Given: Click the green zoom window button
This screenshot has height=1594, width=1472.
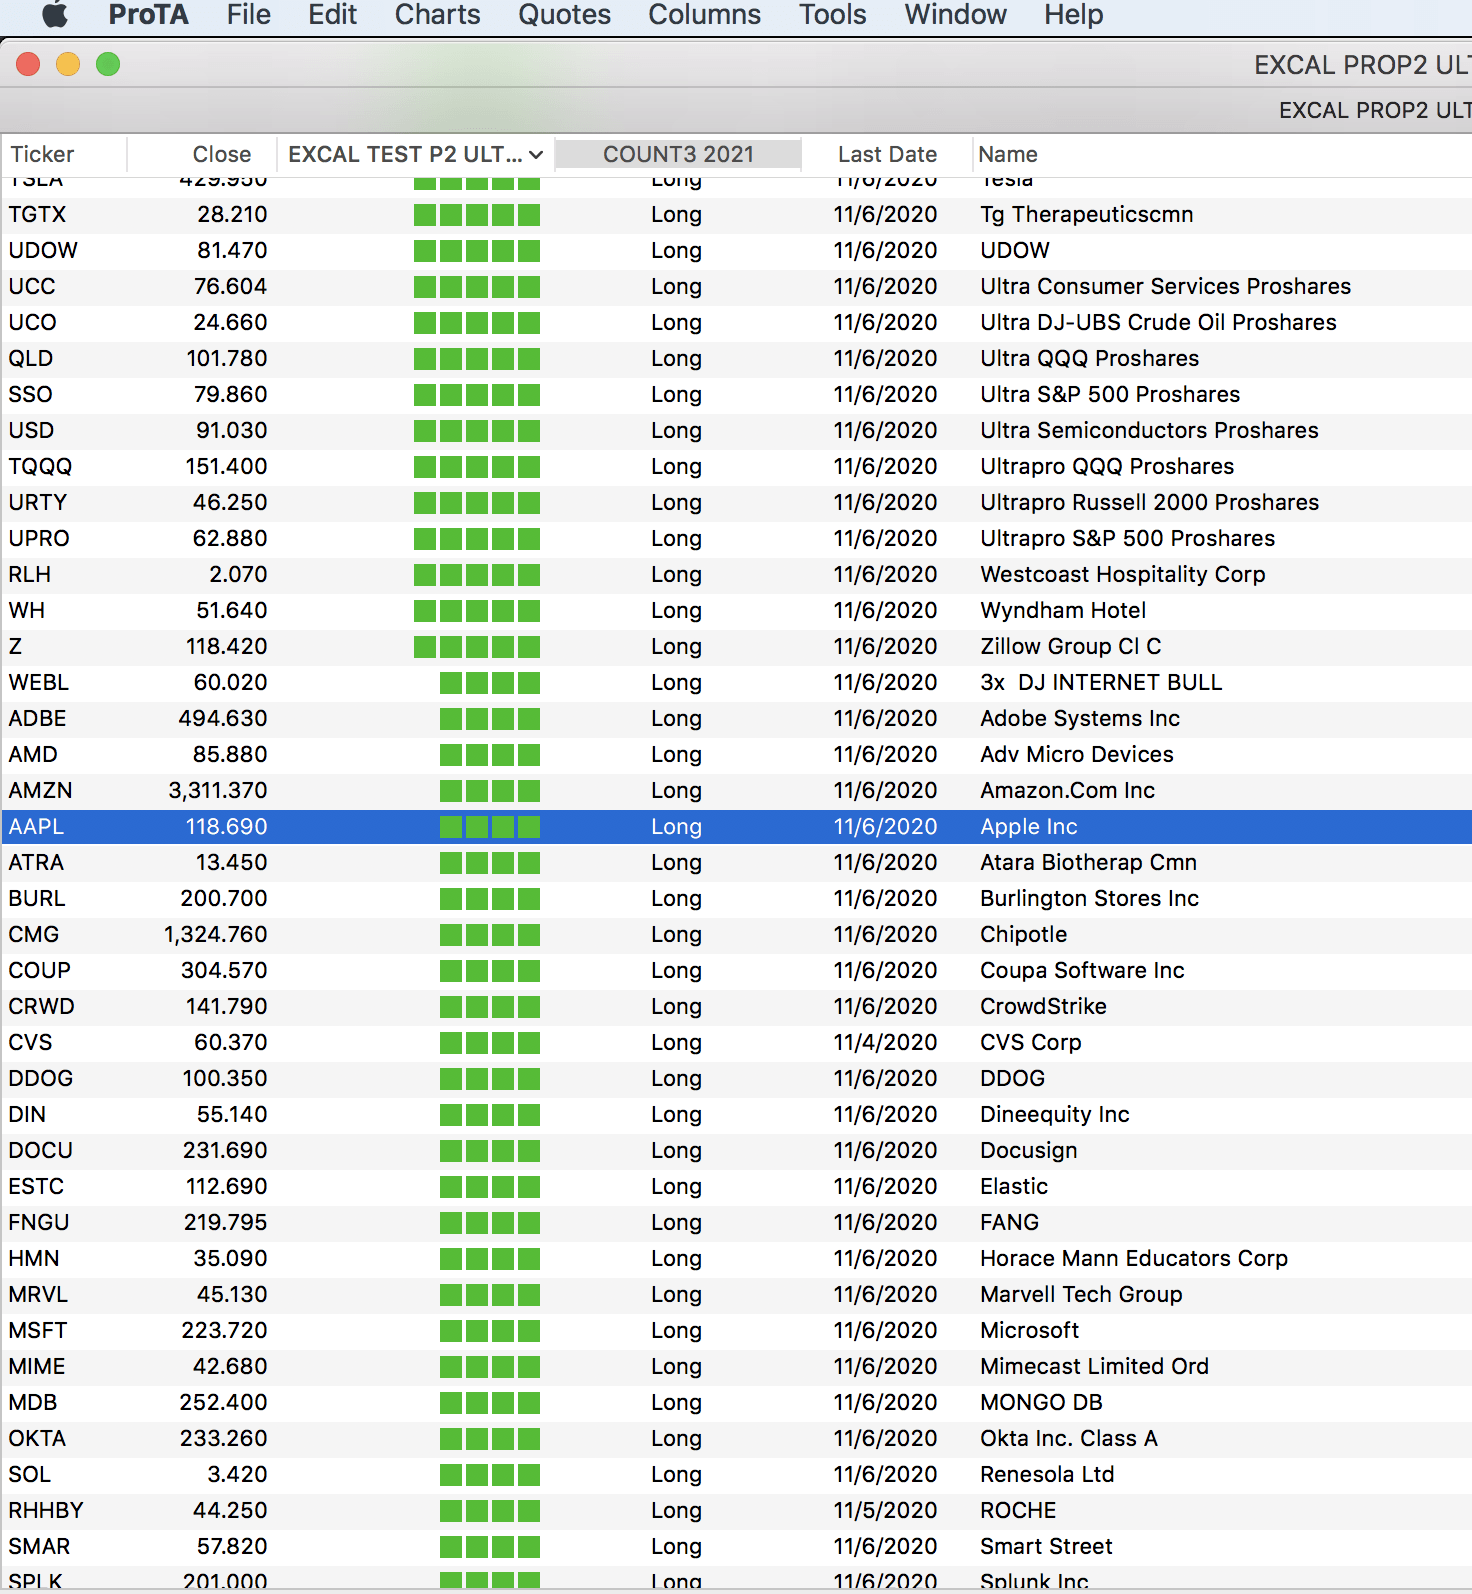Looking at the screenshot, I should pyautogui.click(x=108, y=65).
